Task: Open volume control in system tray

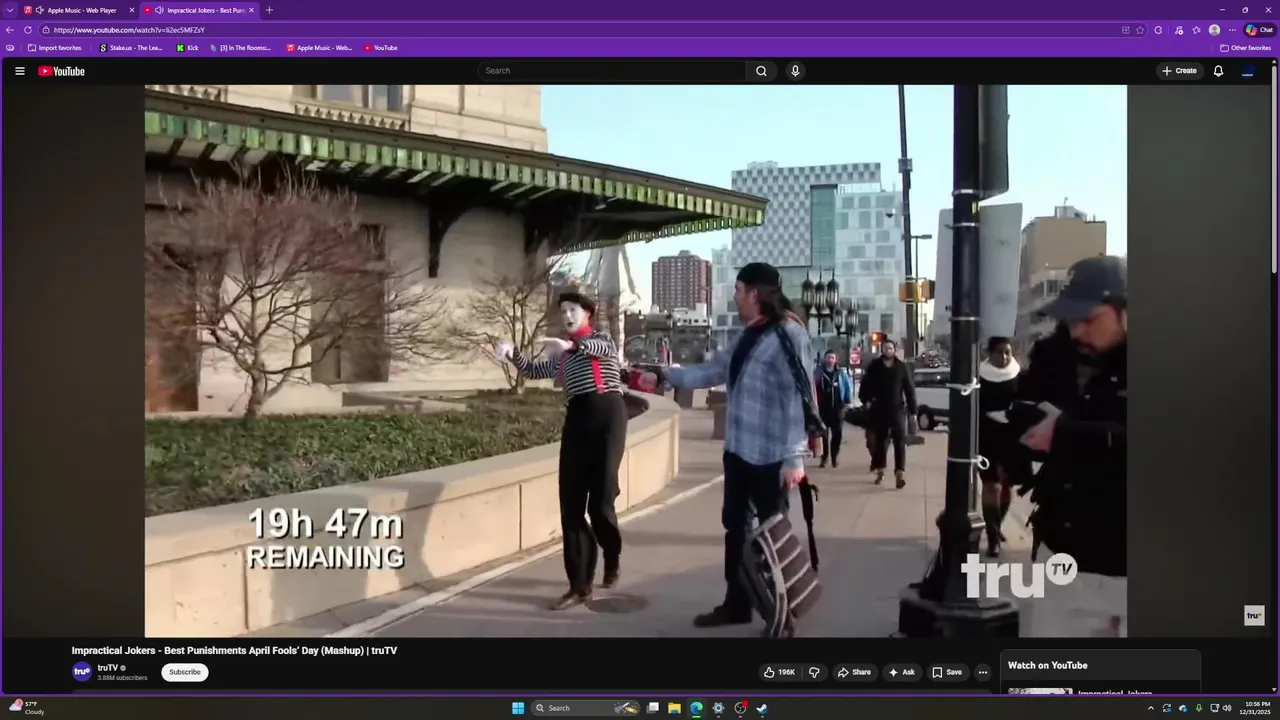Action: tap(1227, 708)
